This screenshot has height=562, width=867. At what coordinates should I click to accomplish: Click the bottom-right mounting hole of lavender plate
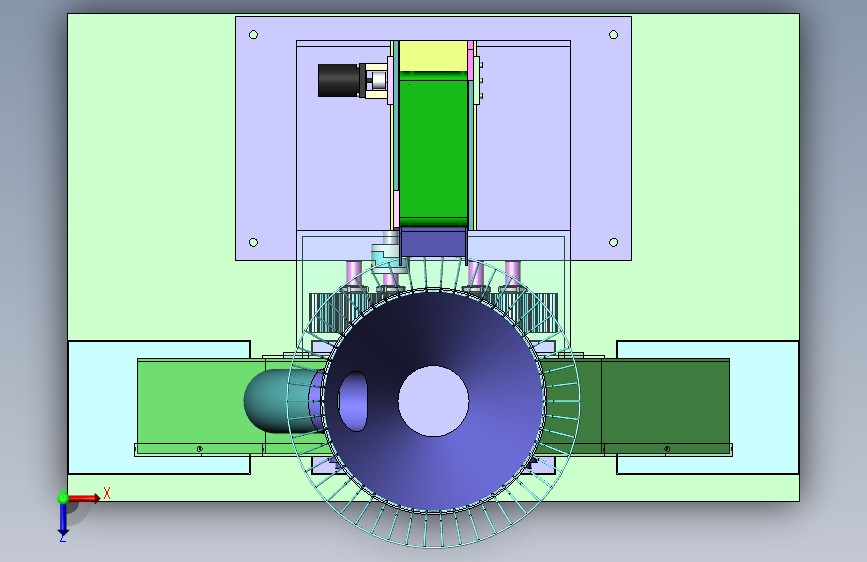pyautogui.click(x=613, y=242)
